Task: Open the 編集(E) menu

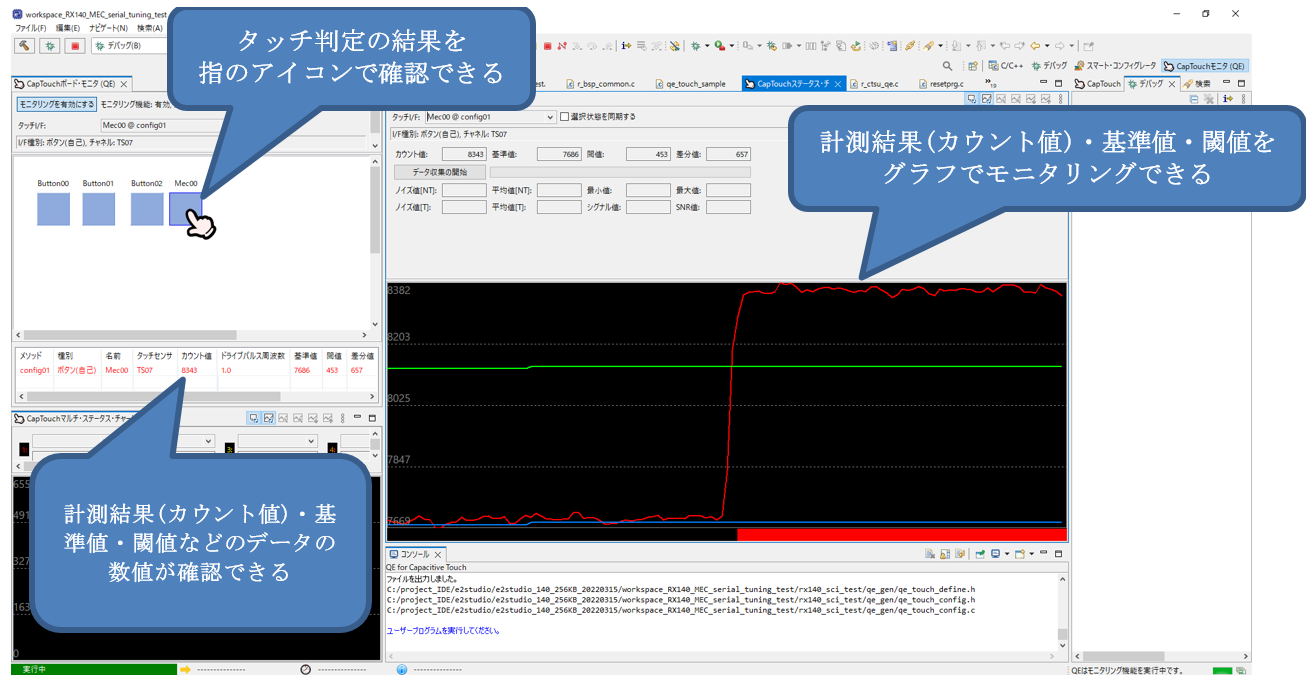Action: point(68,28)
